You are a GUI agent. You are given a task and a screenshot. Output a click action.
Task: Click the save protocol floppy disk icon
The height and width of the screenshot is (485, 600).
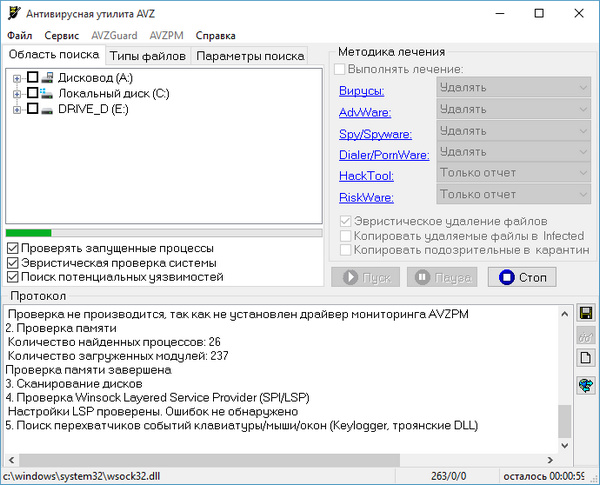587,313
